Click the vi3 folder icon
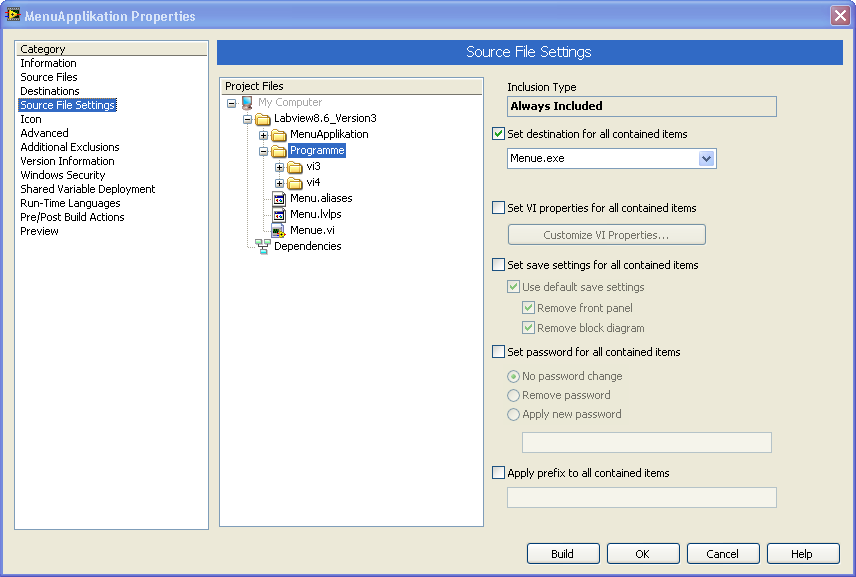Viewport: 856px width, 577px height. coord(295,167)
